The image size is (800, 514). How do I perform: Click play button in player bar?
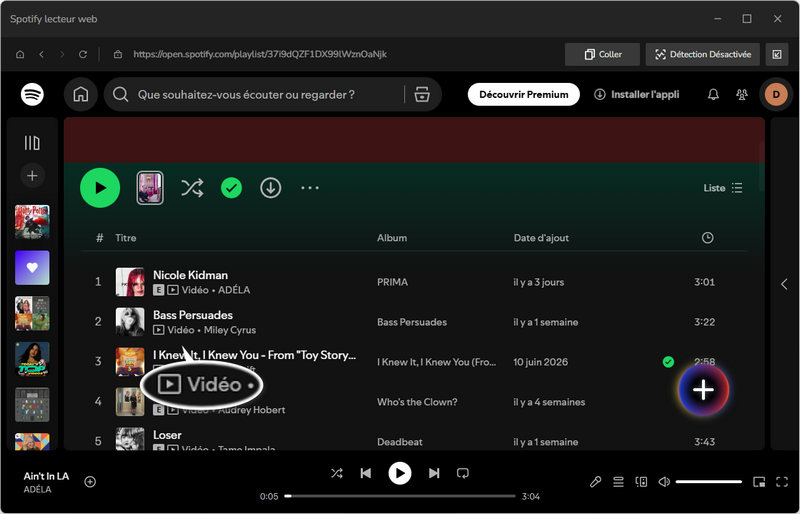click(399, 473)
